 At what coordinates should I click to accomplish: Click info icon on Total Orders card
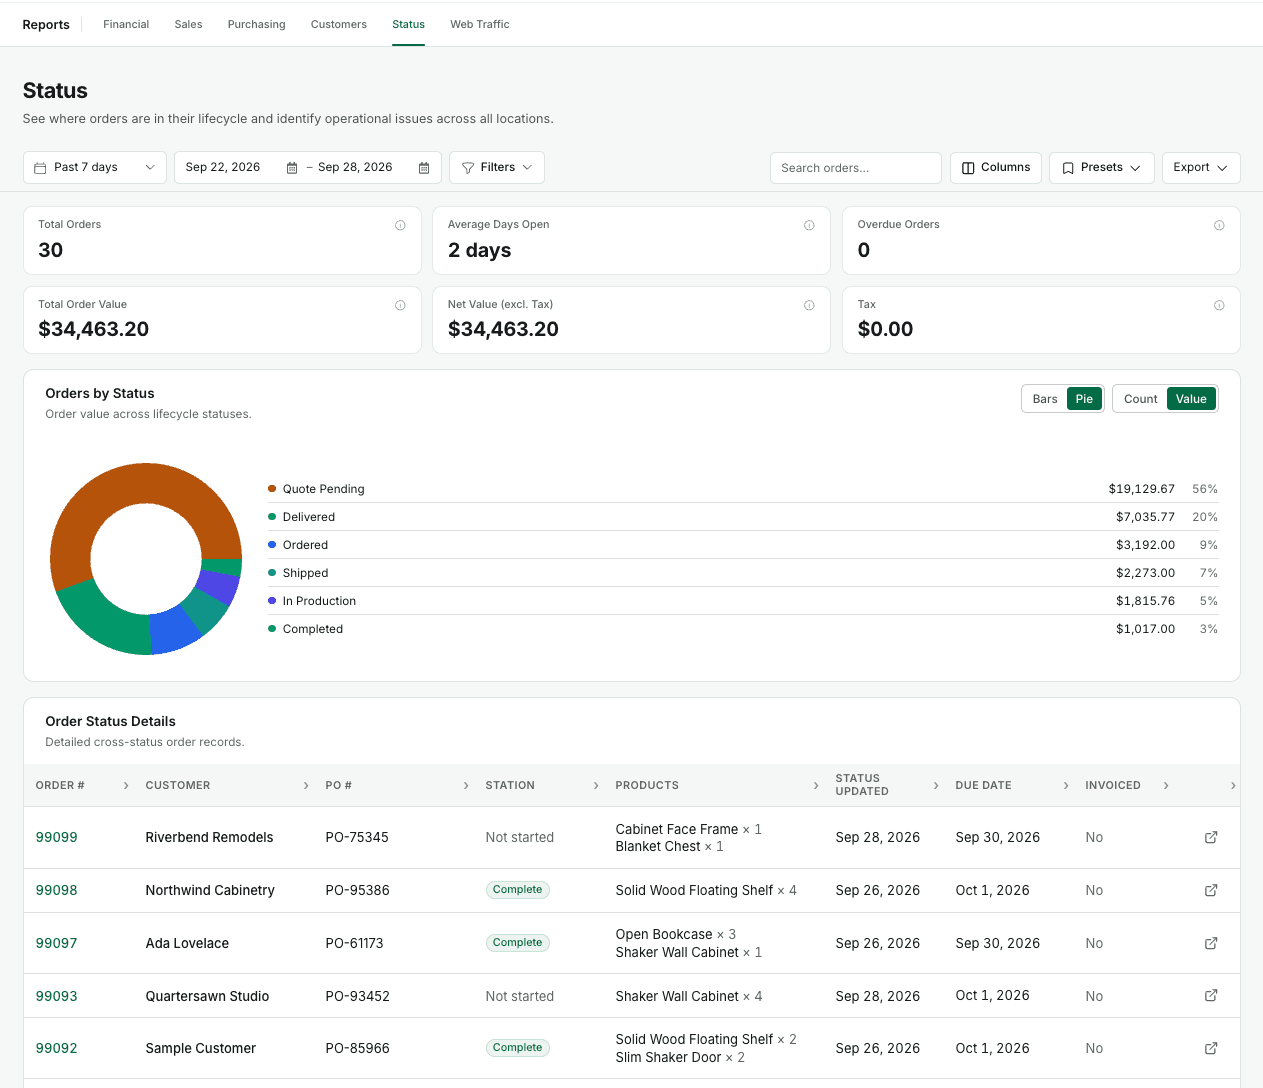(x=400, y=226)
